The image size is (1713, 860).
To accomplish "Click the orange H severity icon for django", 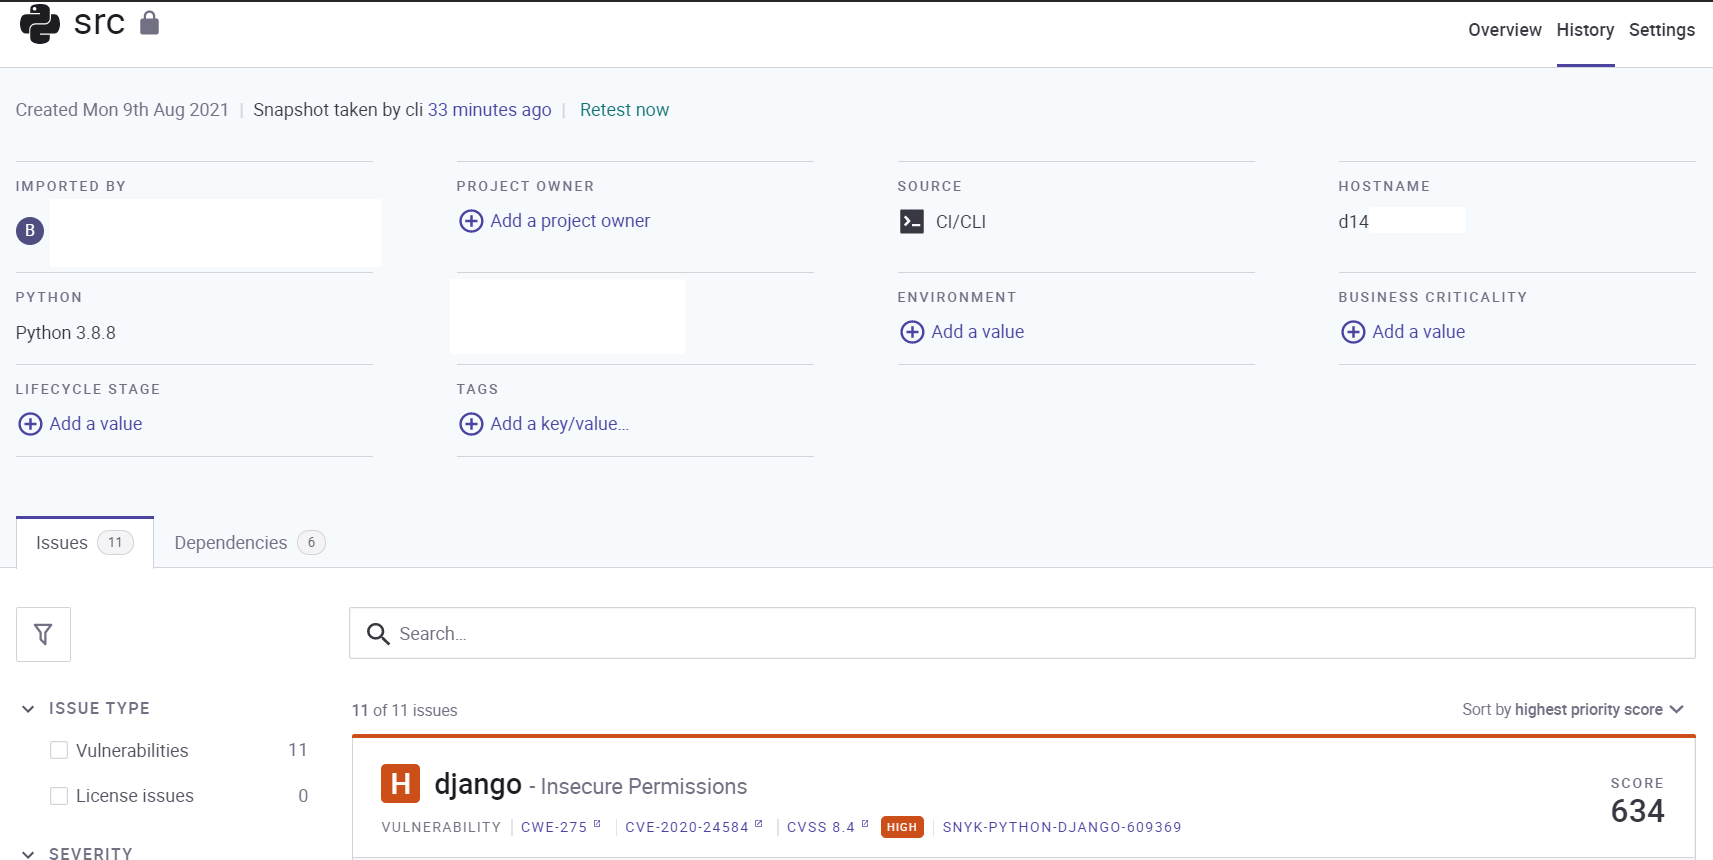I will [400, 784].
